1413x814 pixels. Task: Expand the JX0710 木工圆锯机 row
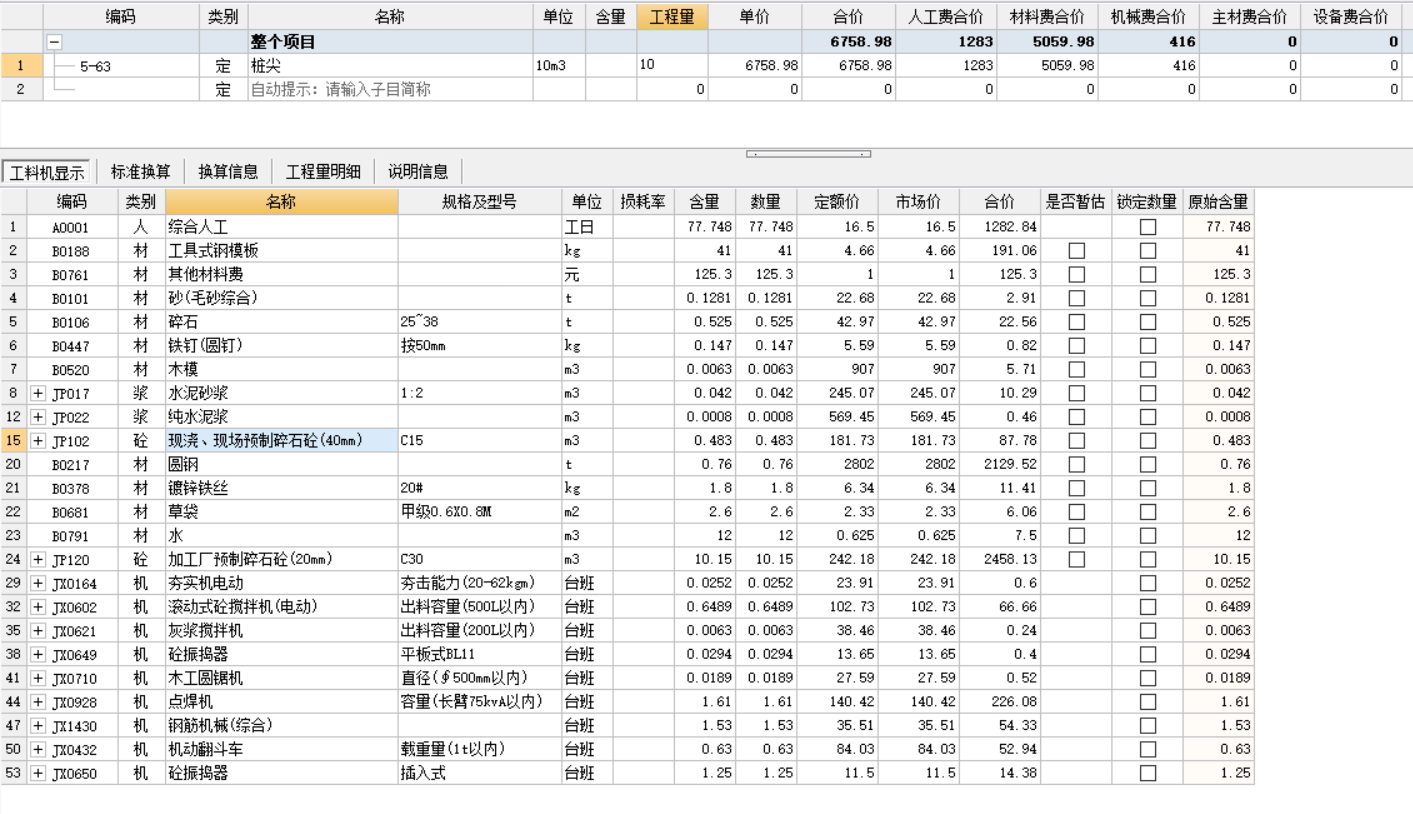tap(39, 678)
